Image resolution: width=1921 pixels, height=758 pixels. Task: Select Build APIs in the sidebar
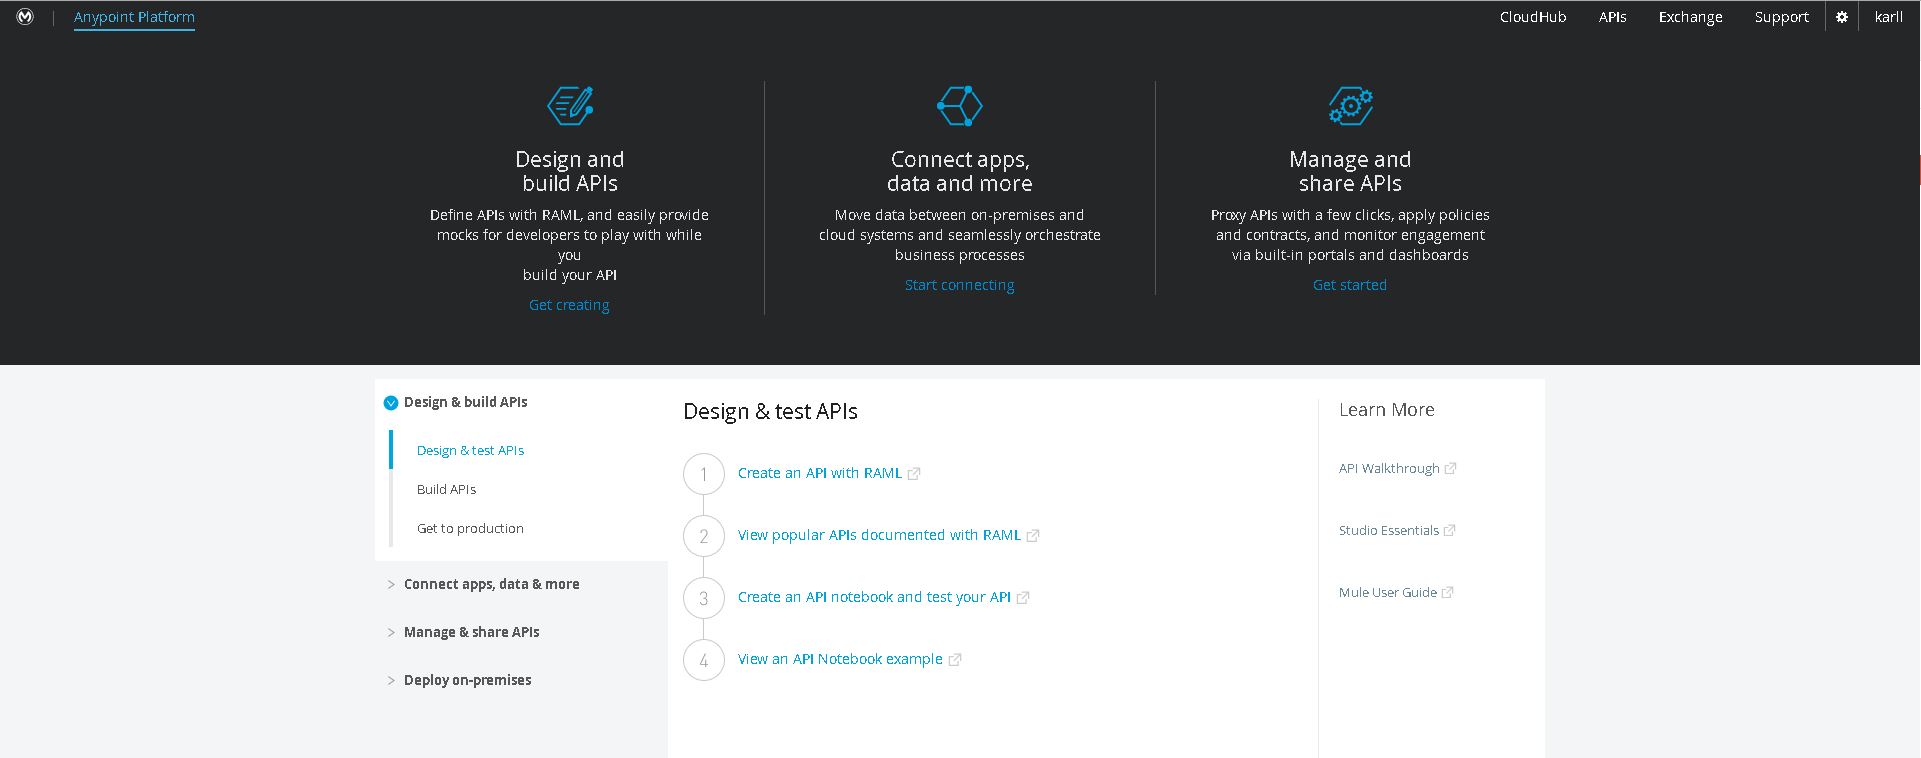click(446, 489)
